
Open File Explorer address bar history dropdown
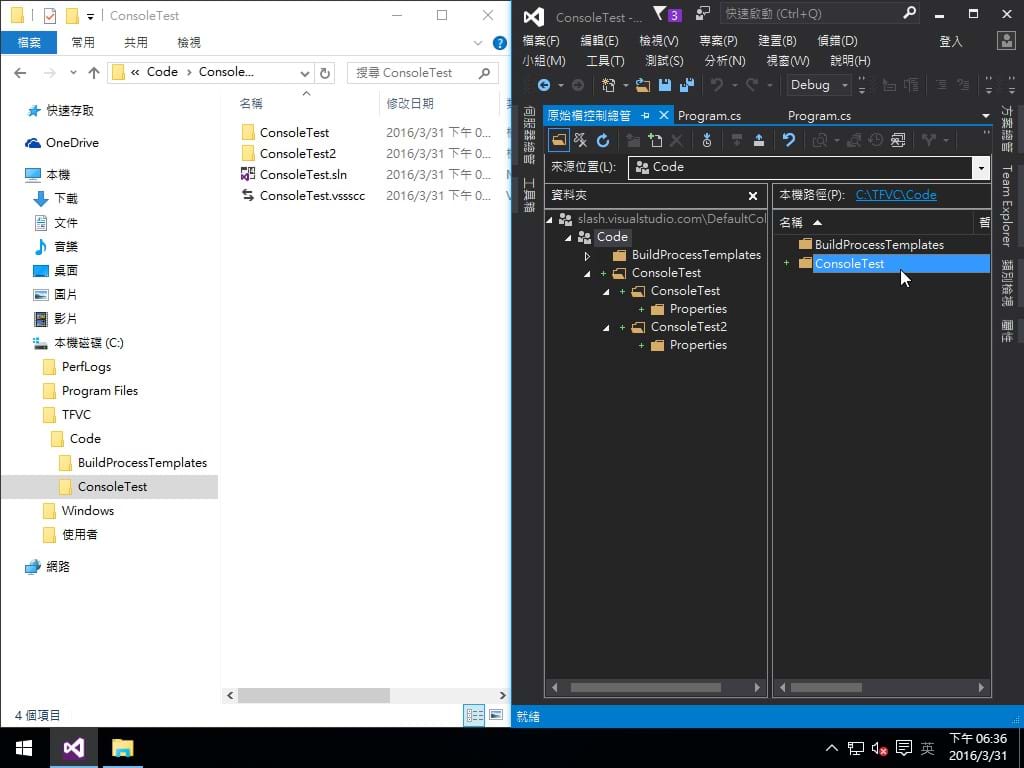point(304,73)
